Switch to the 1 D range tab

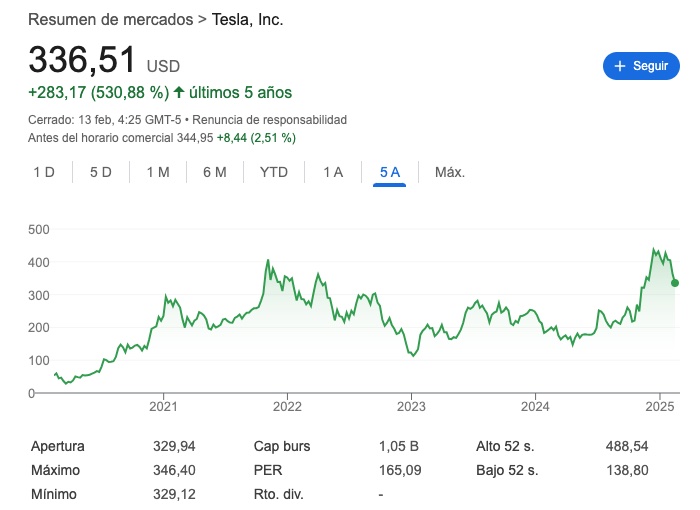(x=44, y=172)
